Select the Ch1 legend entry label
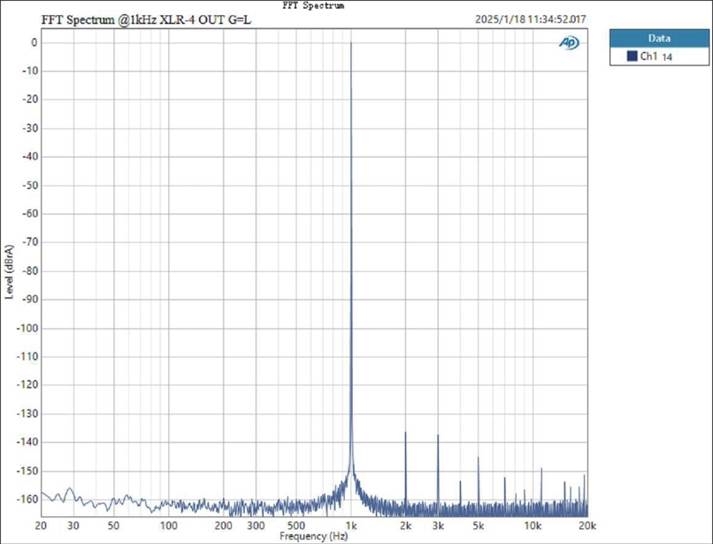713x544 pixels. coord(648,56)
